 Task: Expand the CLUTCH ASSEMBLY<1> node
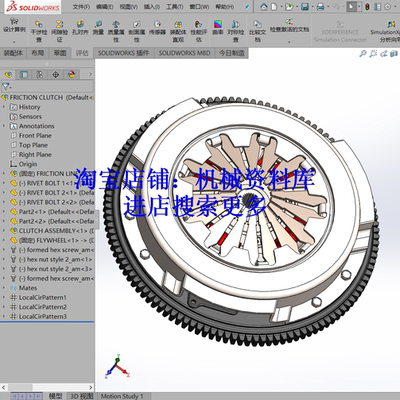(x=4, y=231)
